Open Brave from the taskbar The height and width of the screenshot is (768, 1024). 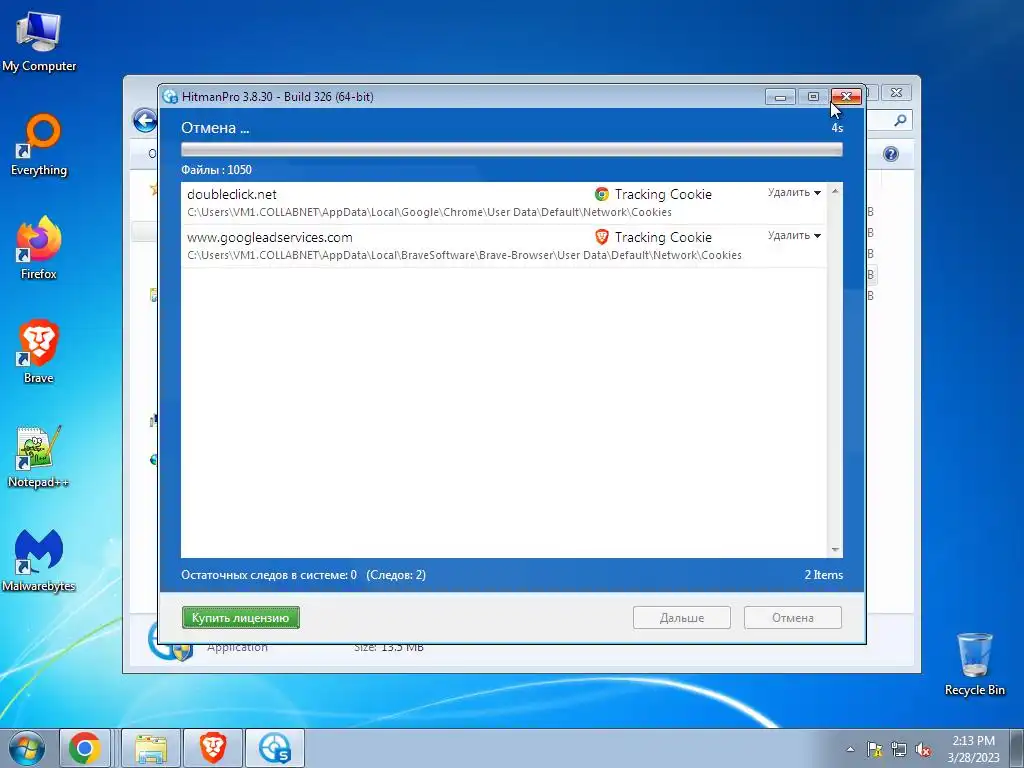(213, 748)
